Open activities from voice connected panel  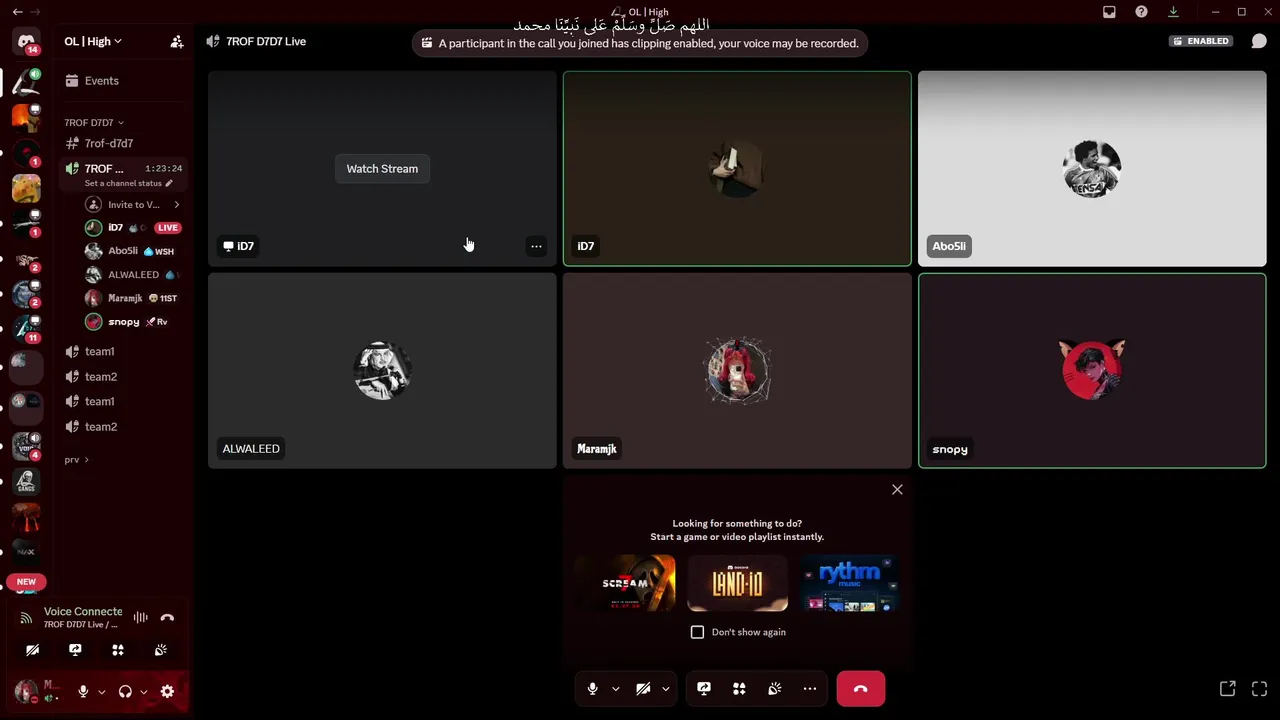tap(118, 650)
